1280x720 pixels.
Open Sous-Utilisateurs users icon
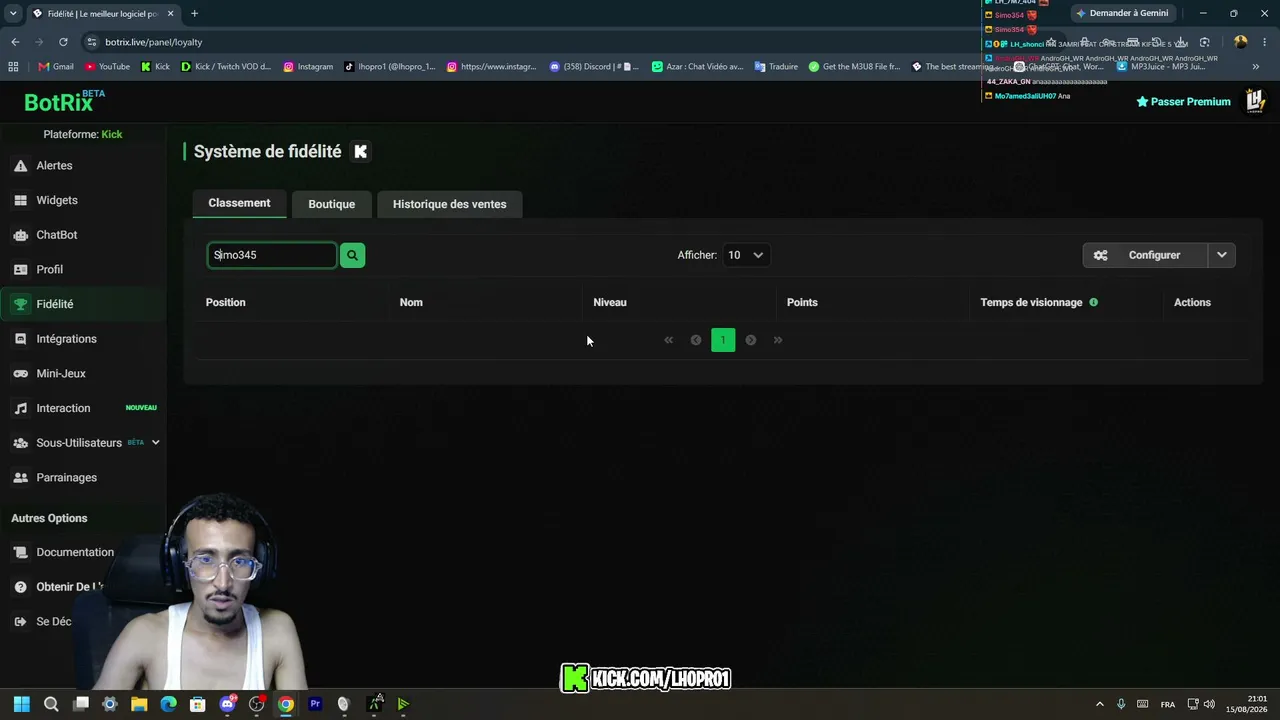20,443
